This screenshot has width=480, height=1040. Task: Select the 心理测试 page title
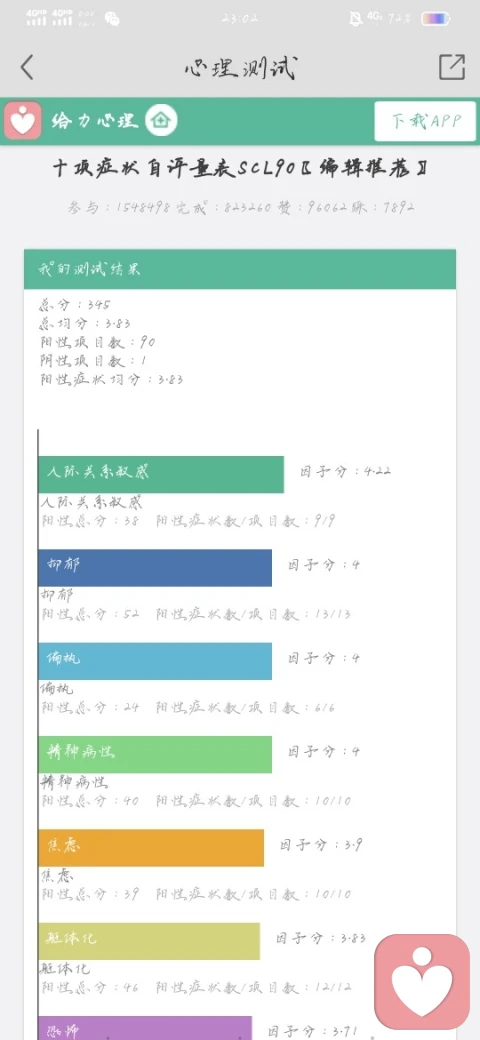[x=240, y=68]
